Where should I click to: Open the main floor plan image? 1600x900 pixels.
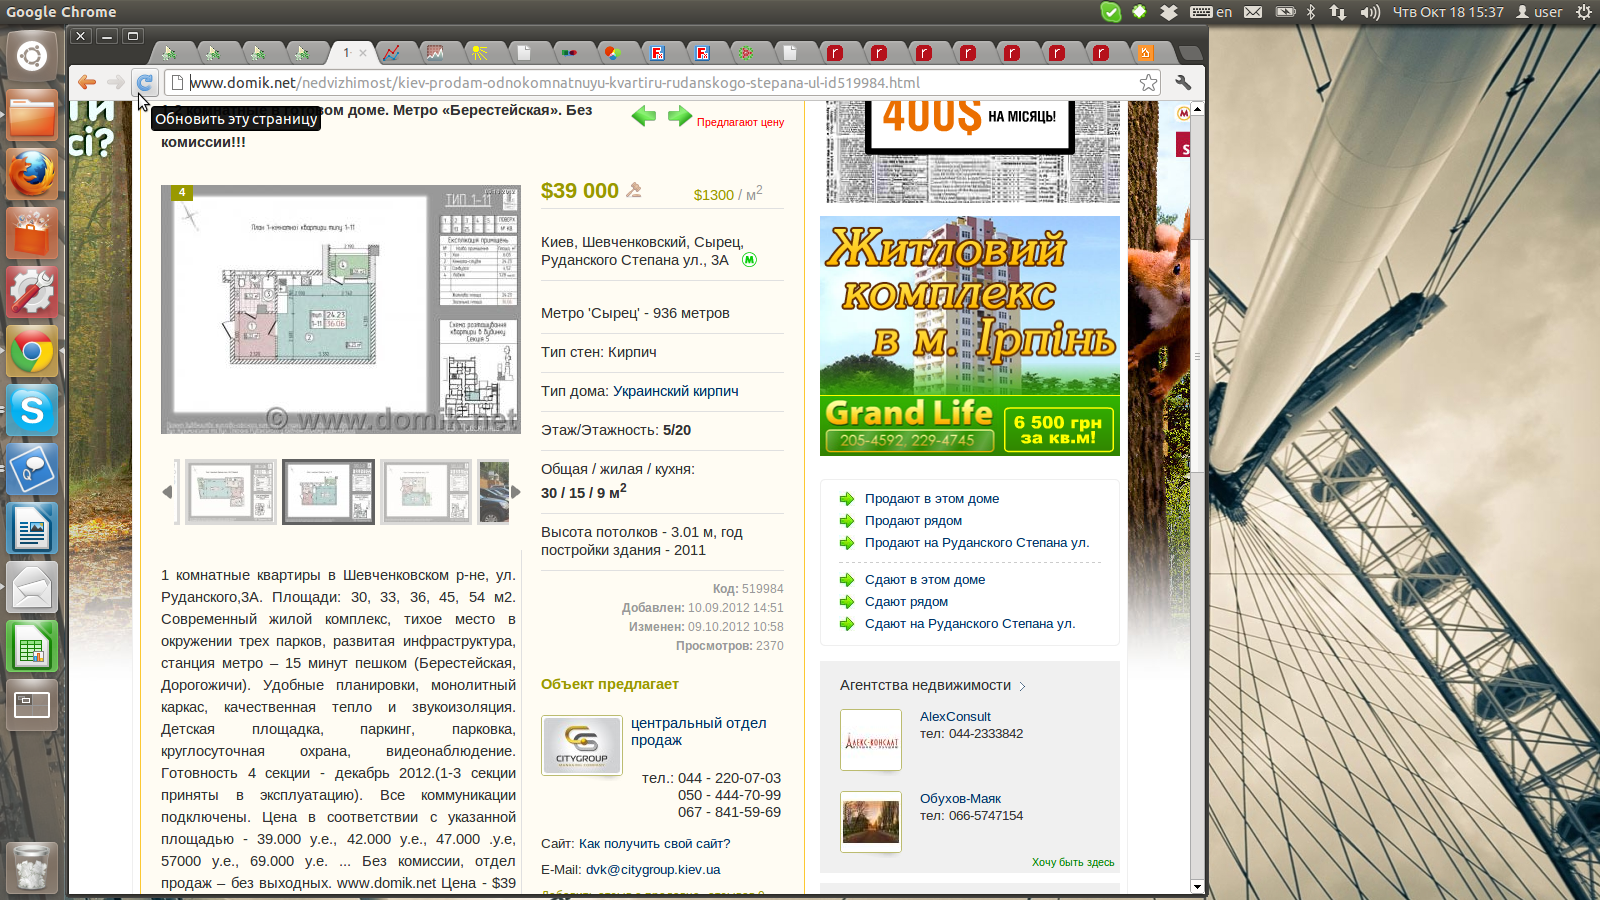(341, 309)
